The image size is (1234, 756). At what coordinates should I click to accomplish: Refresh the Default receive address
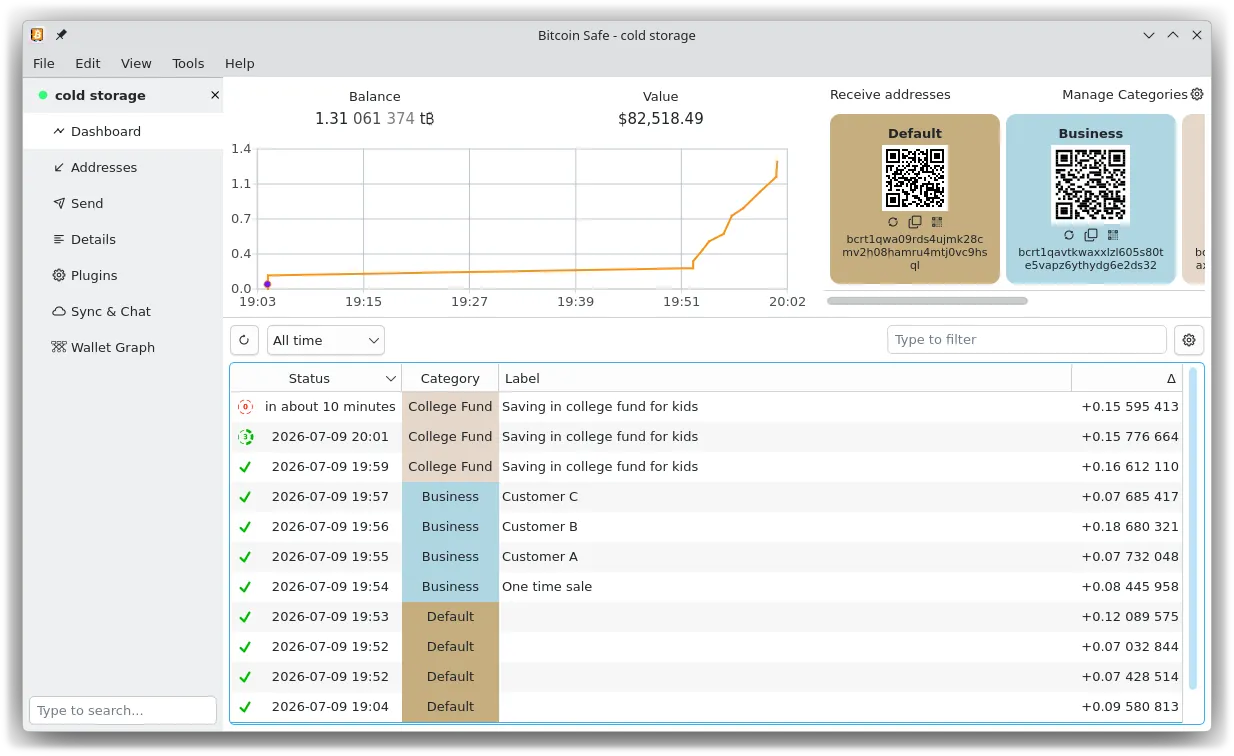893,222
